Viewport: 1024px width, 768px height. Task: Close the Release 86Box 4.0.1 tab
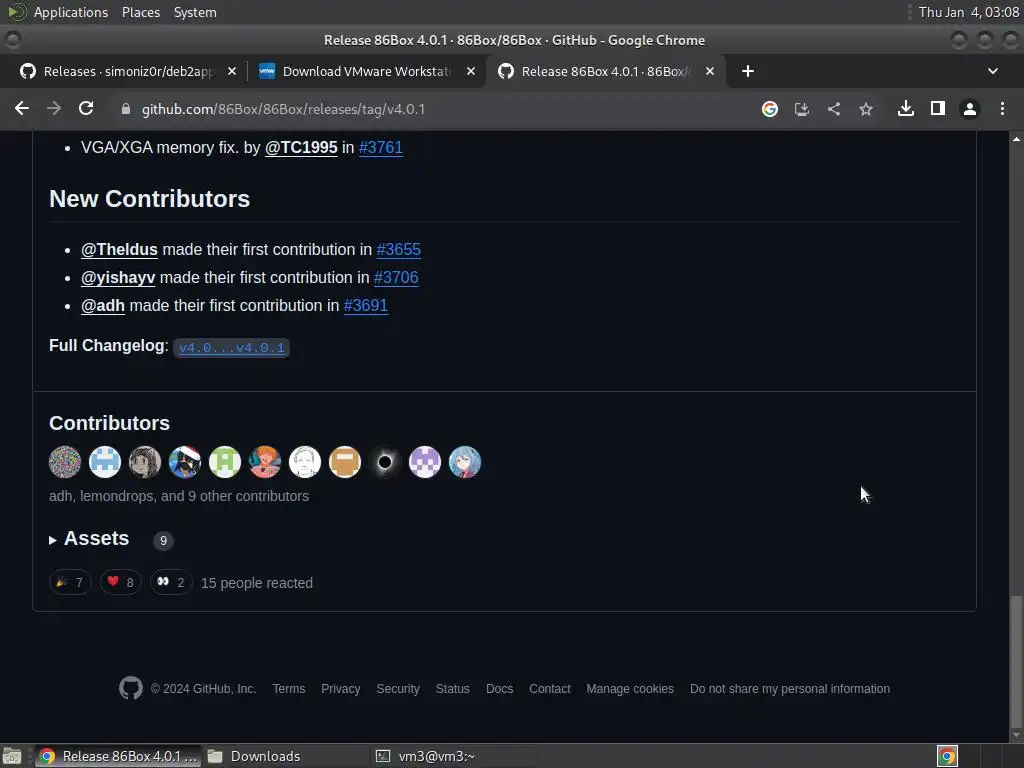[x=710, y=71]
